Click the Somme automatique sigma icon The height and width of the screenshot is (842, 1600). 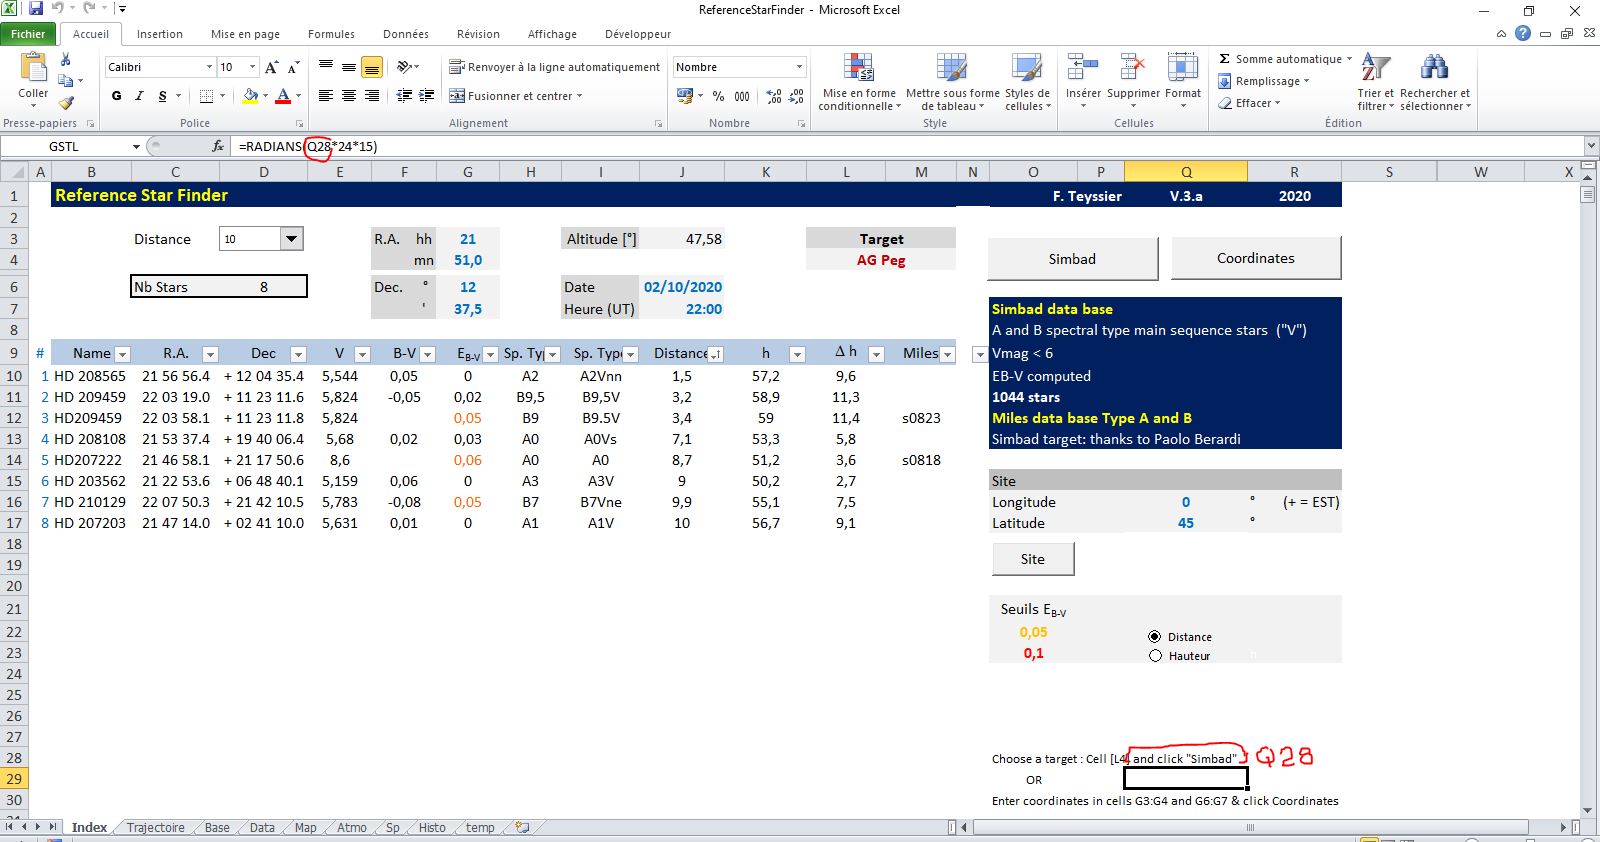point(1225,59)
